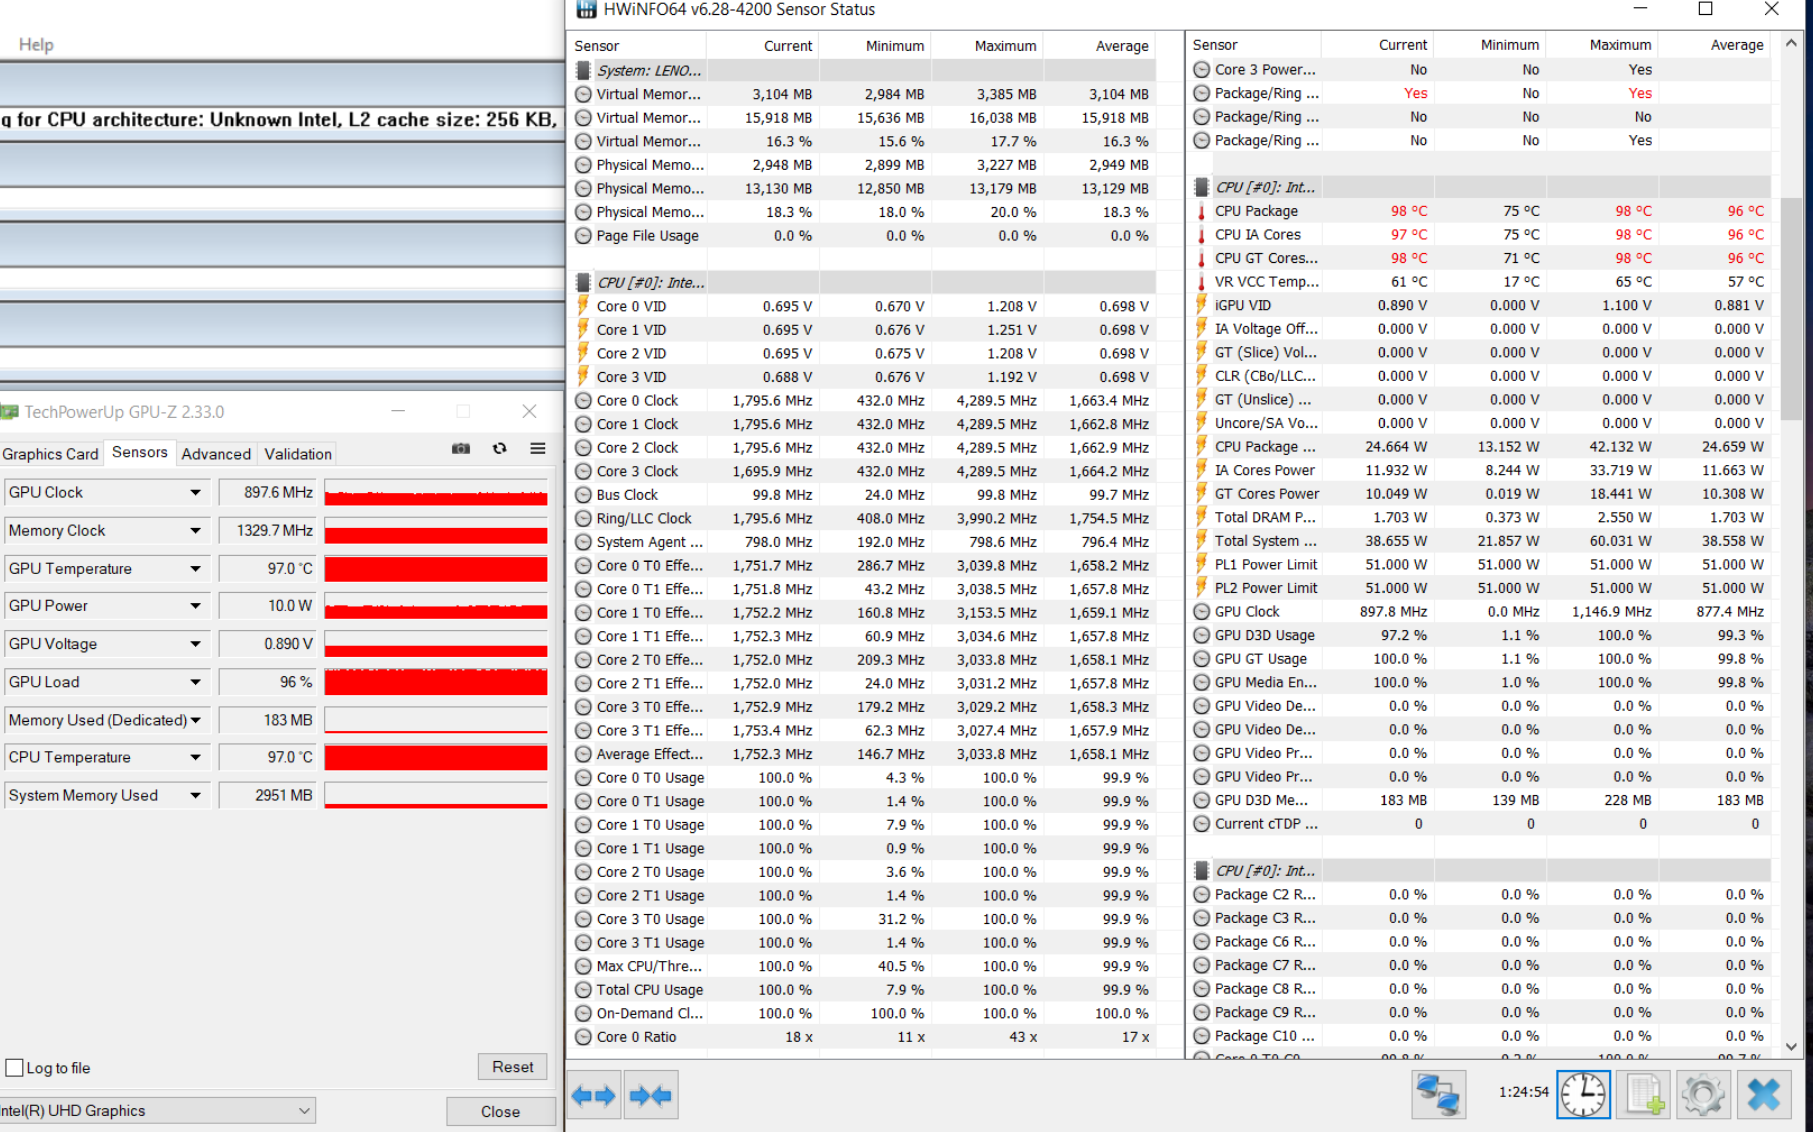Switch to the Advanced tab

[216, 454]
